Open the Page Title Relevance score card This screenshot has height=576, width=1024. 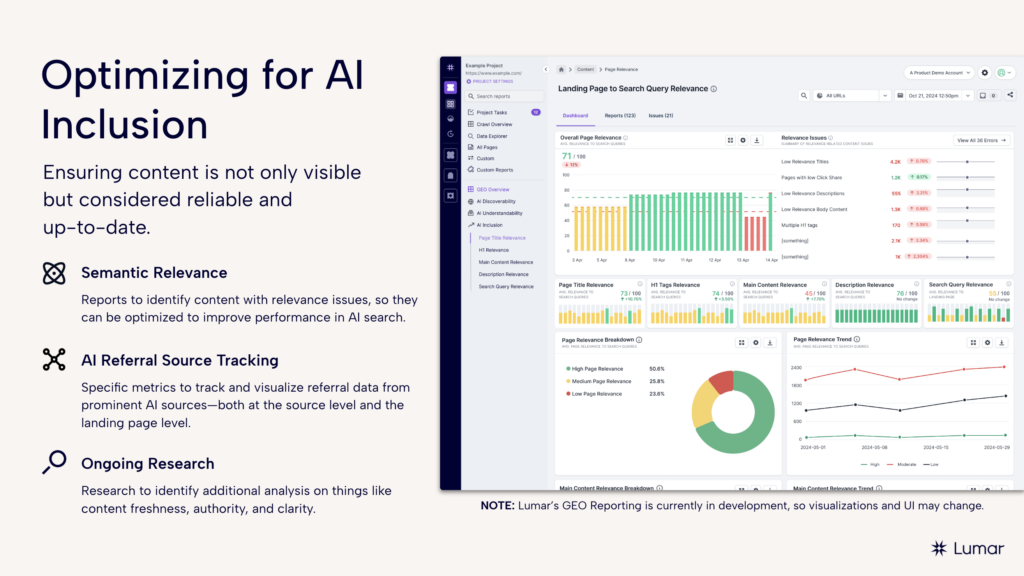(x=600, y=303)
